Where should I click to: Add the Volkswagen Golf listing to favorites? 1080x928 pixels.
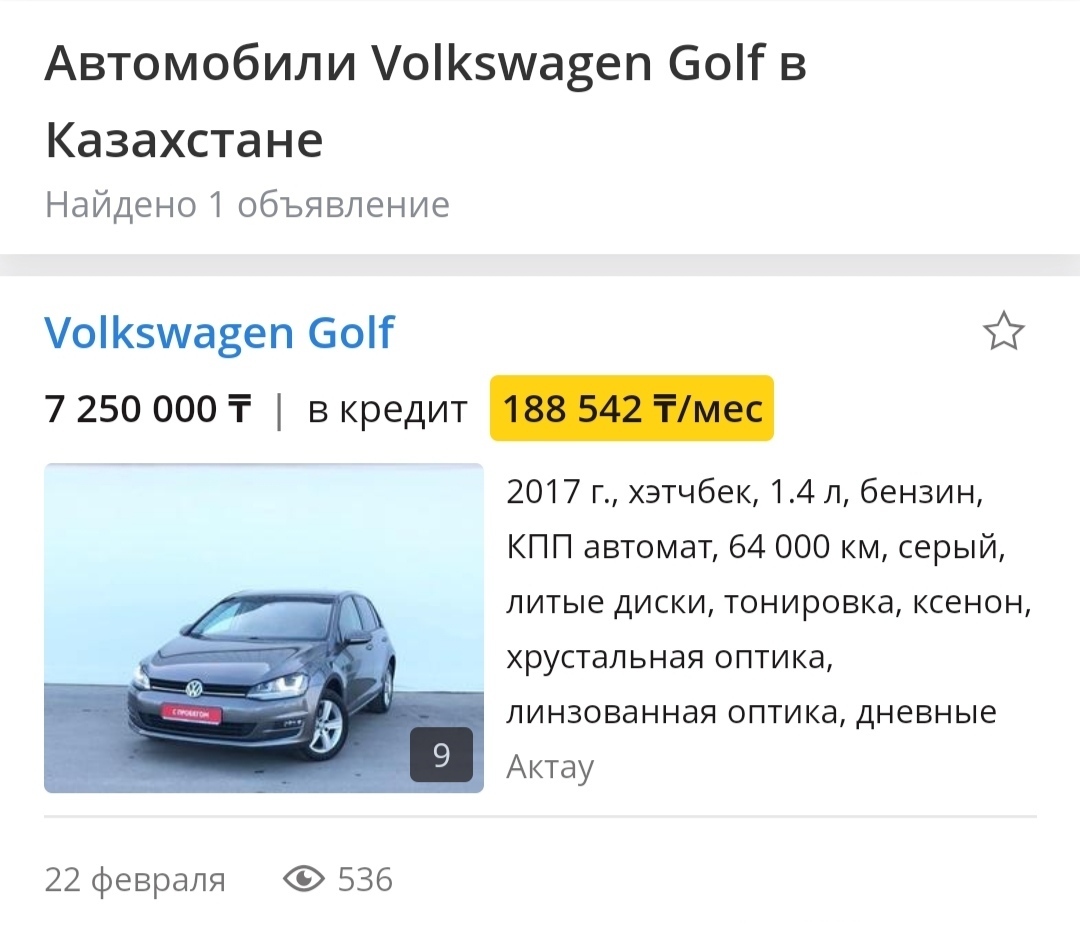(1003, 331)
